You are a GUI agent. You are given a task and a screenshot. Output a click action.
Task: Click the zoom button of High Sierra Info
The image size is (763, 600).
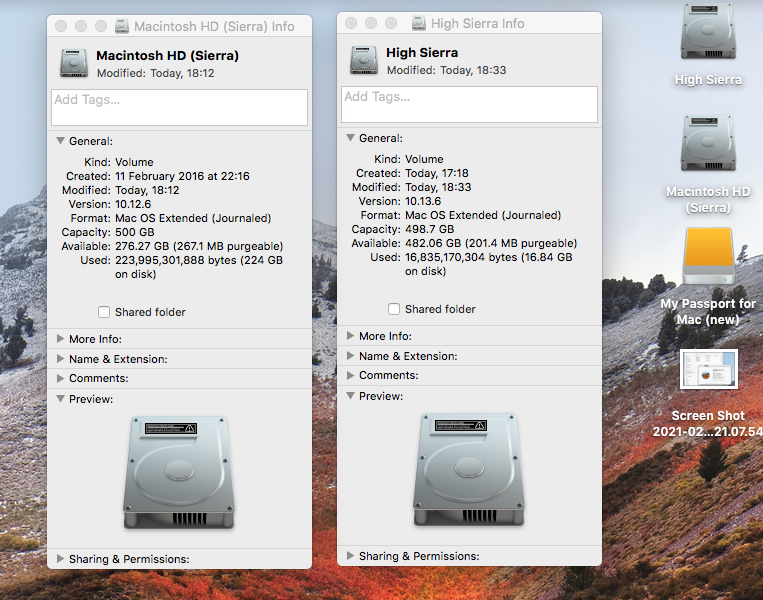click(391, 23)
